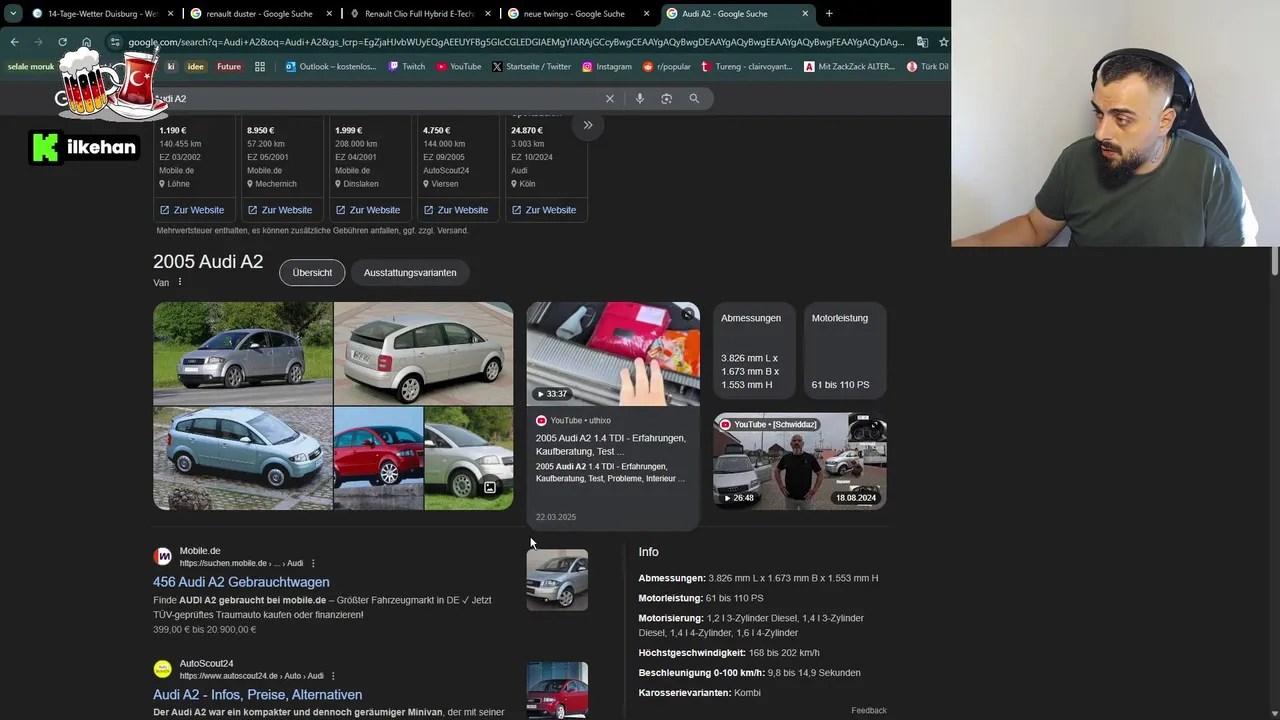
Task: Play the 33:37 YouTube video thumbnail
Action: click(x=613, y=354)
